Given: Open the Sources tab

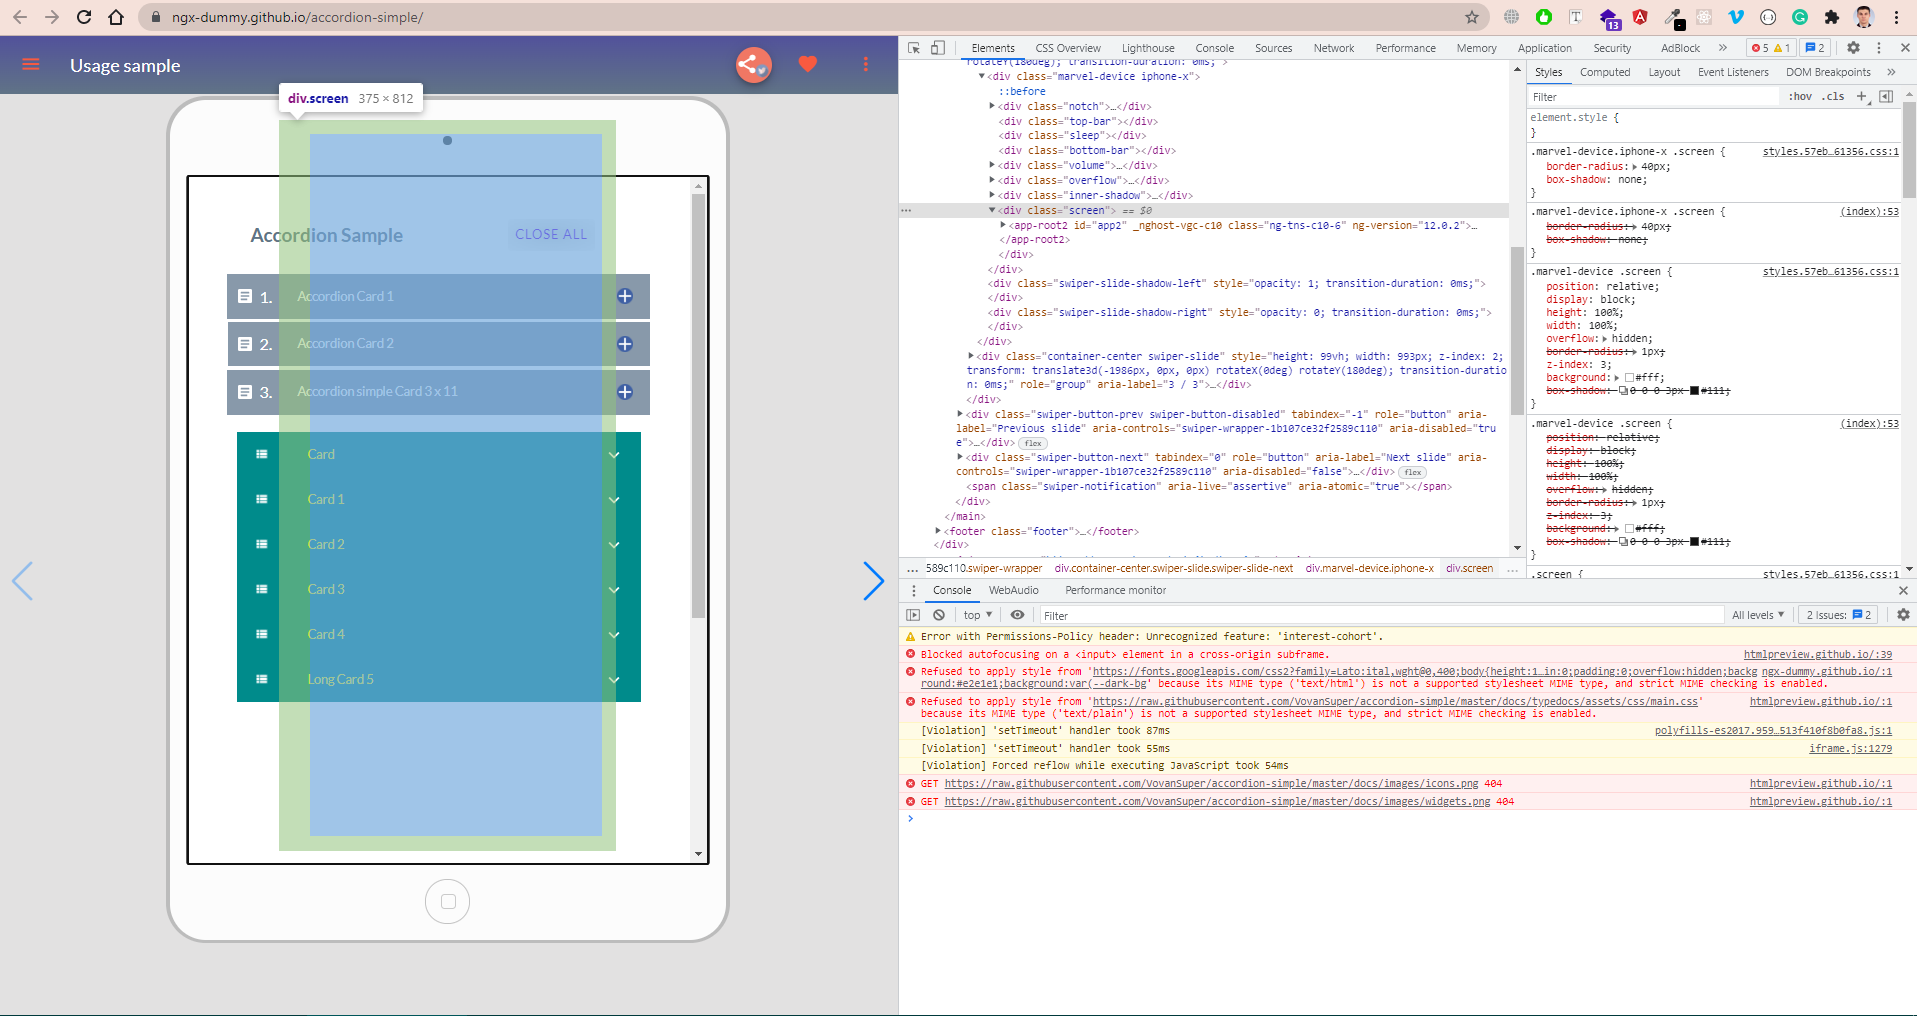Looking at the screenshot, I should 1273,48.
